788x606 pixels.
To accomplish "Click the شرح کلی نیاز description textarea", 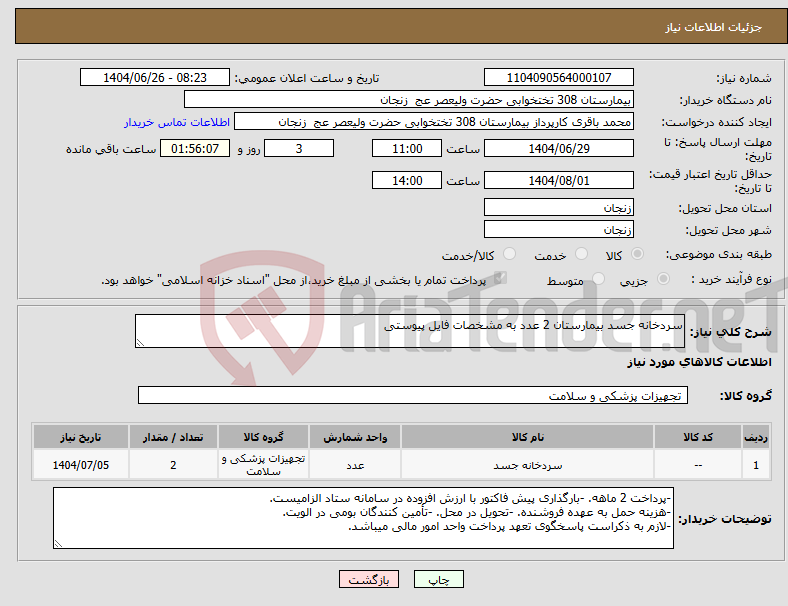I will [x=410, y=331].
